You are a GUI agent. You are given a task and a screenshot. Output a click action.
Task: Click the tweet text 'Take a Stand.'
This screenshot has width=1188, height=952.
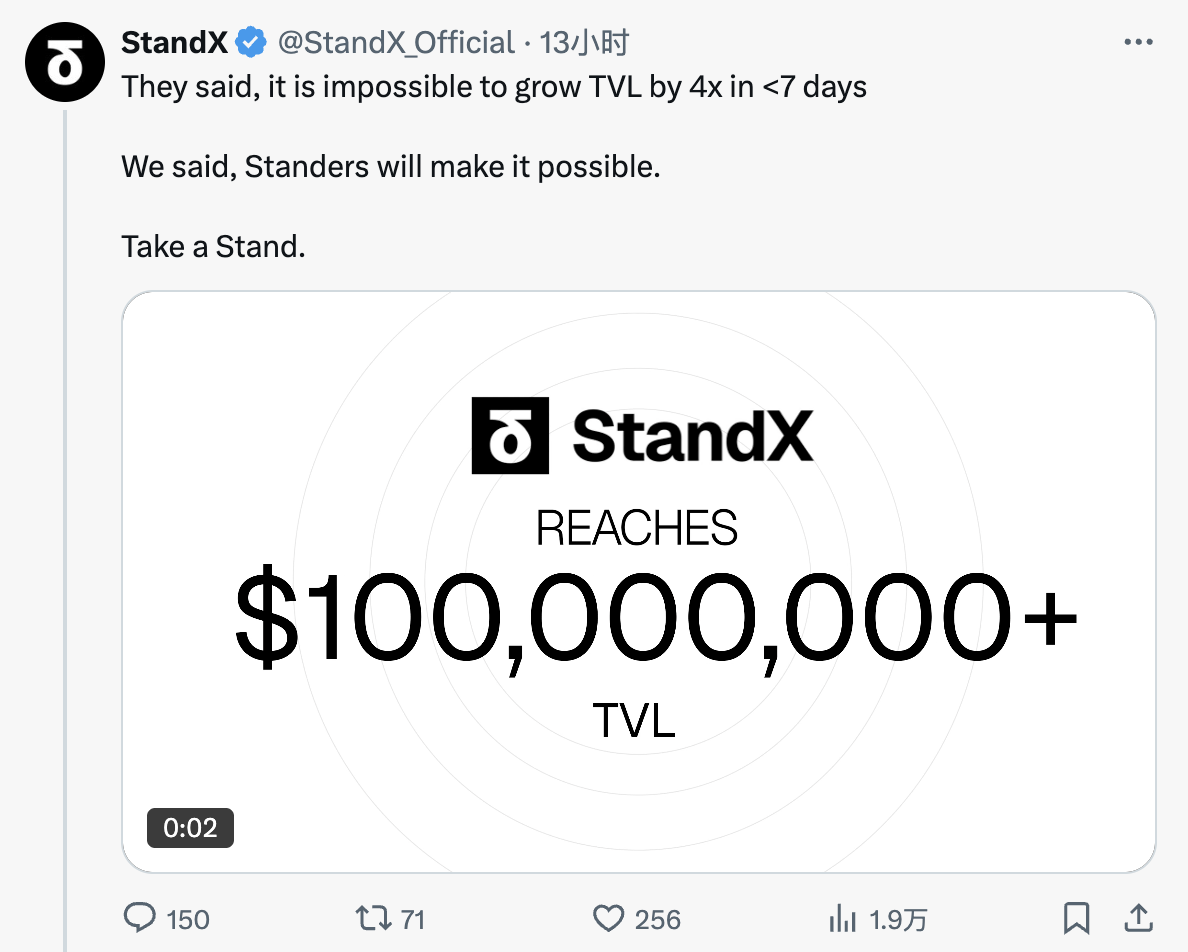tap(214, 247)
